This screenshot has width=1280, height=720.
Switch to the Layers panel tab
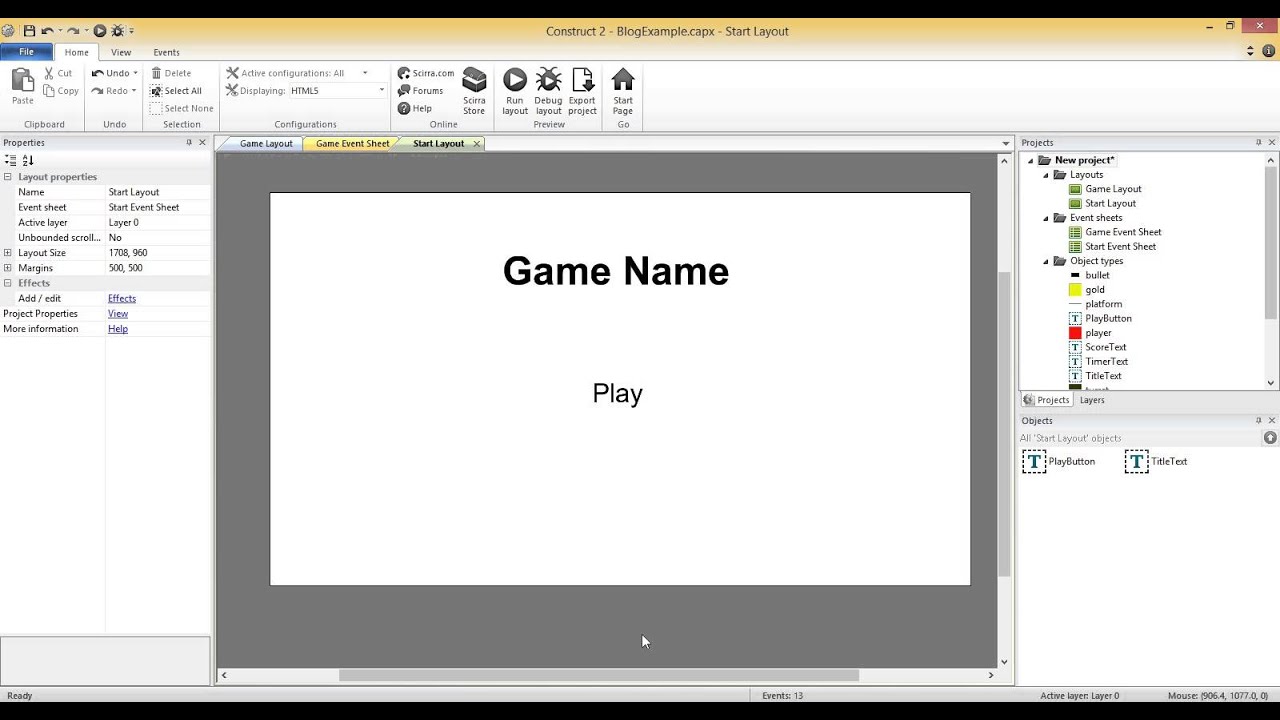1092,400
